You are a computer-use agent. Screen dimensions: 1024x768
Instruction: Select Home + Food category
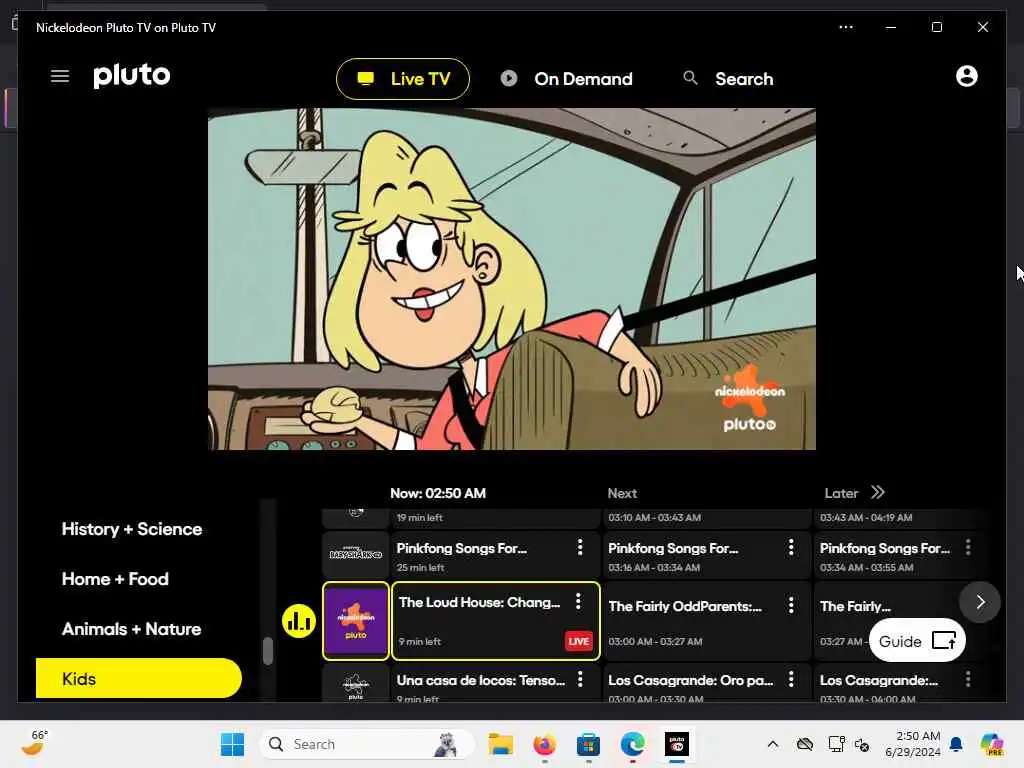tap(115, 579)
